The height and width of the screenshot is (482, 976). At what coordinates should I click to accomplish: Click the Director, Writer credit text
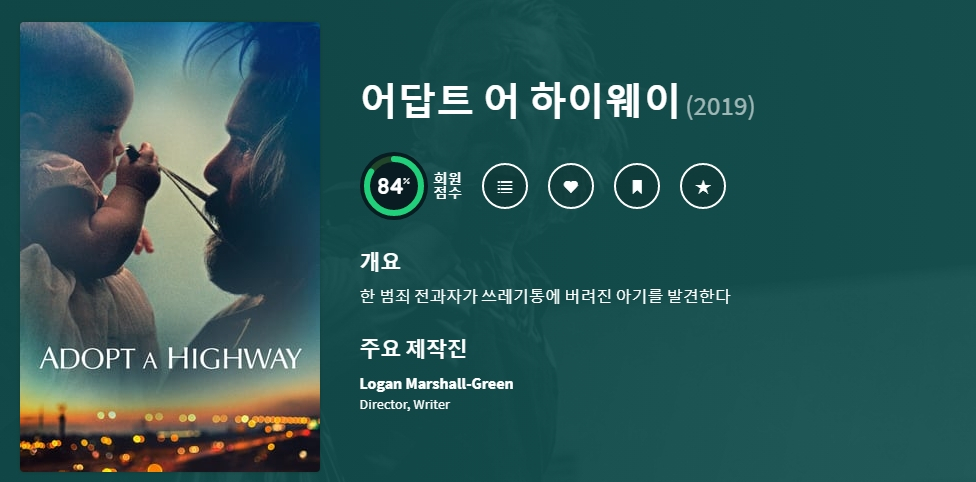point(405,405)
